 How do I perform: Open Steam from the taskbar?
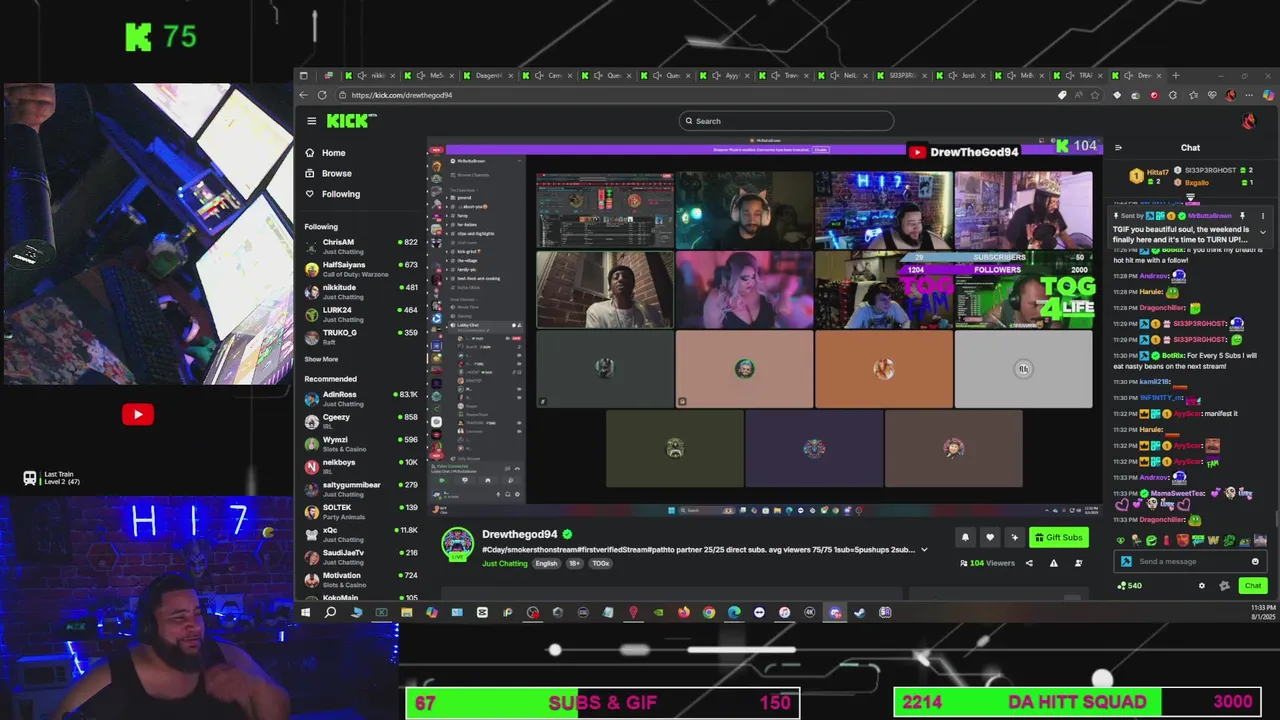pos(859,612)
